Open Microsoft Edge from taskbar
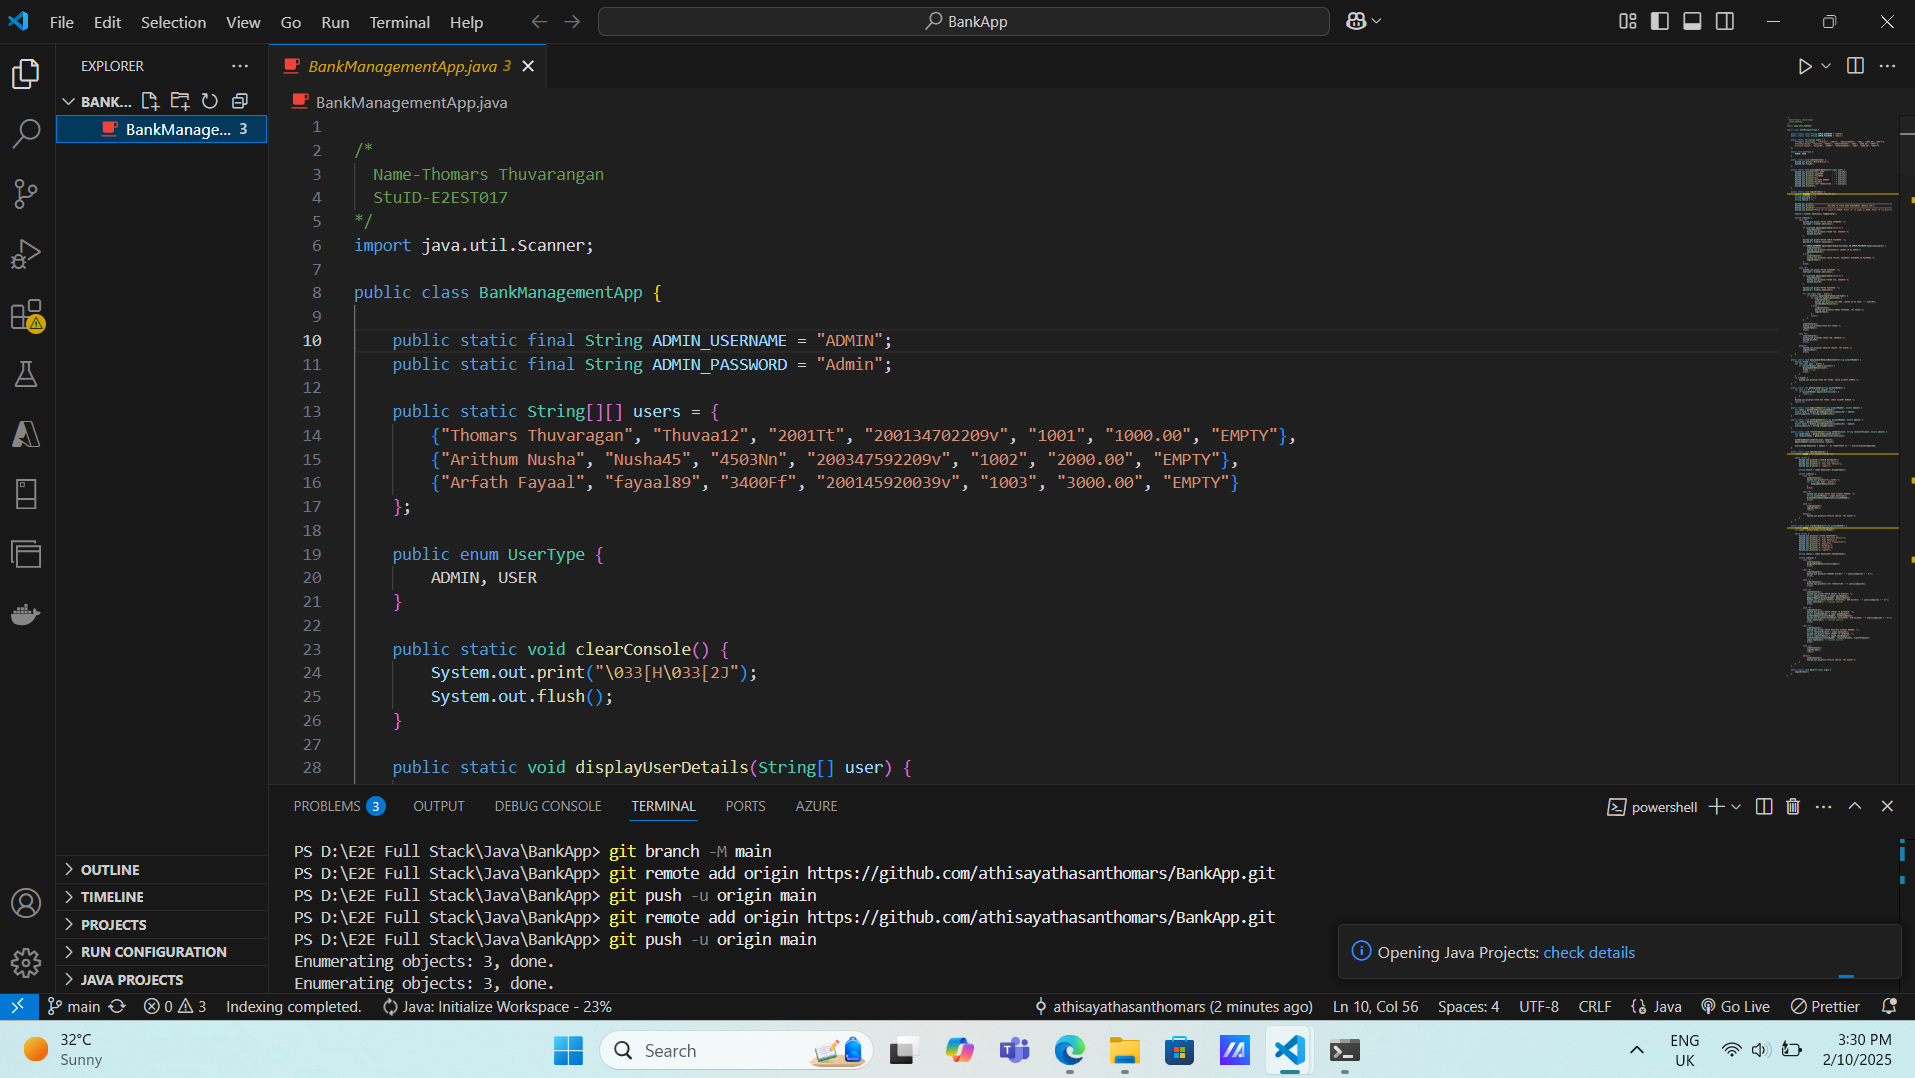The image size is (1915, 1078). [1069, 1050]
